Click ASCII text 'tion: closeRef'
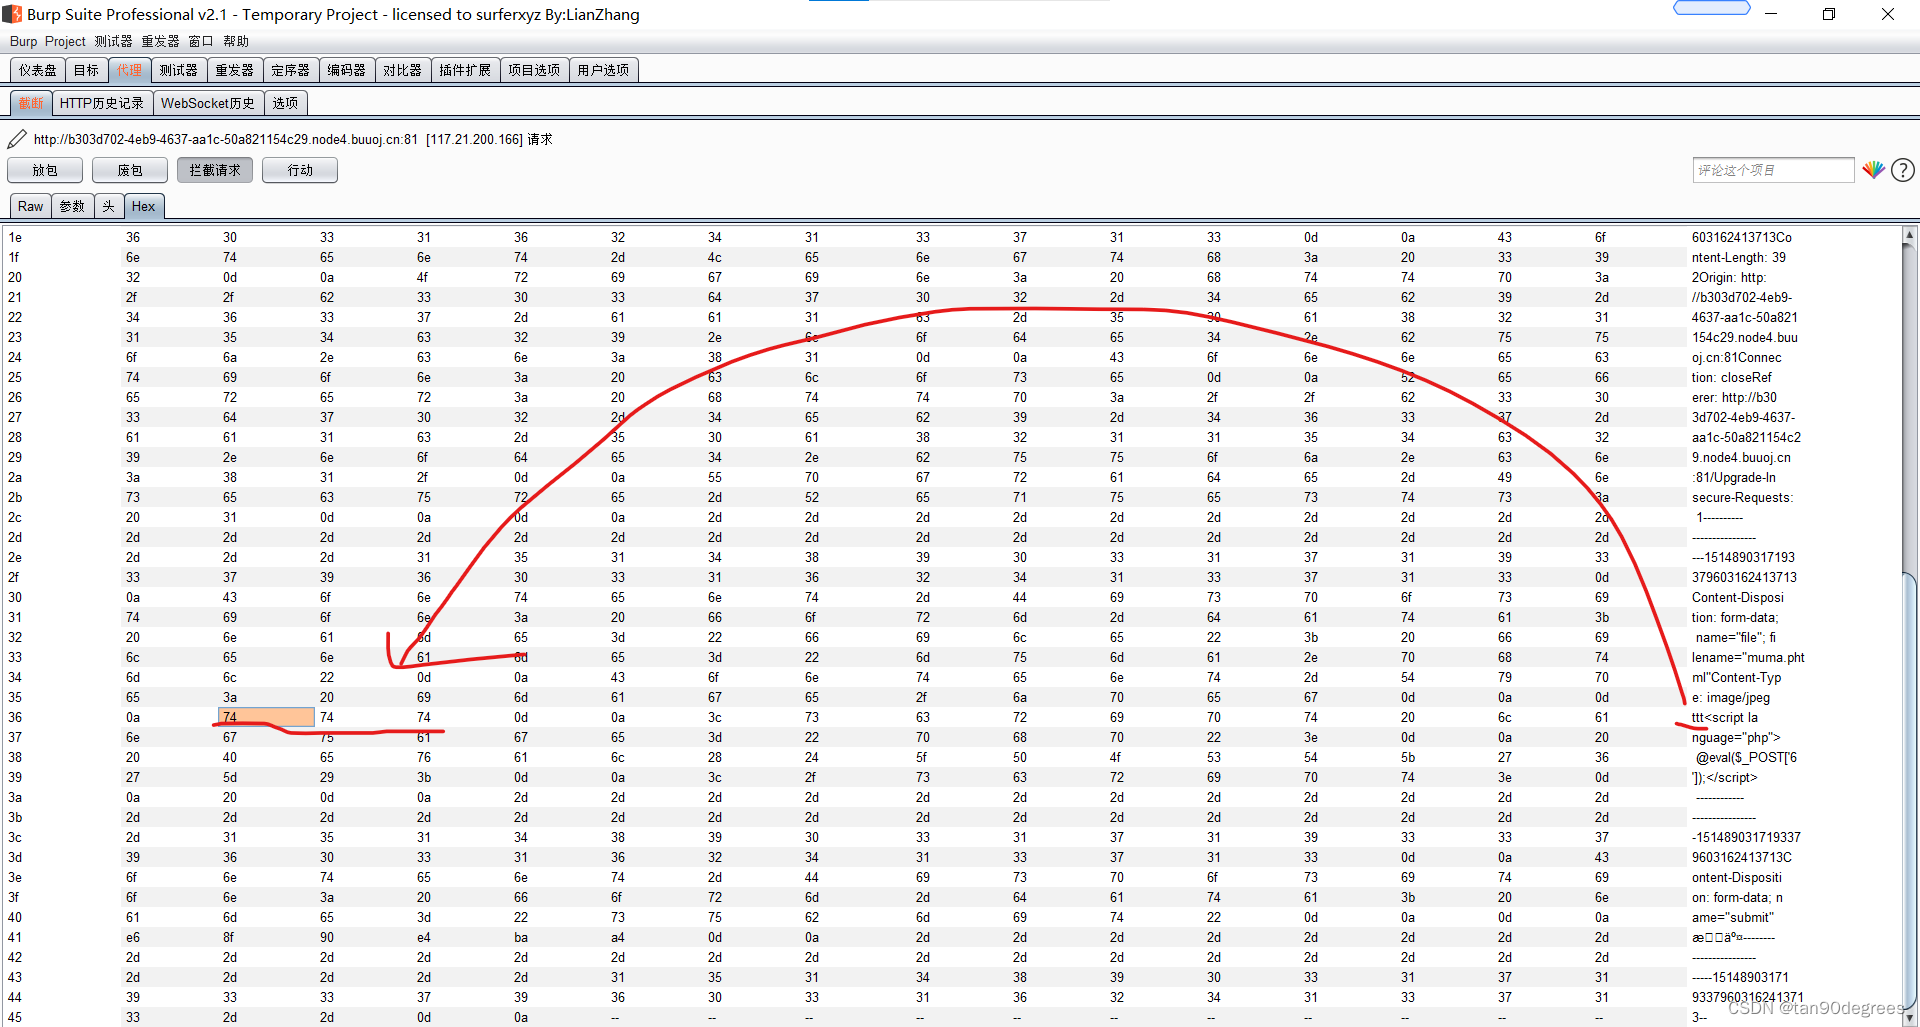1920x1027 pixels. coord(1731,377)
